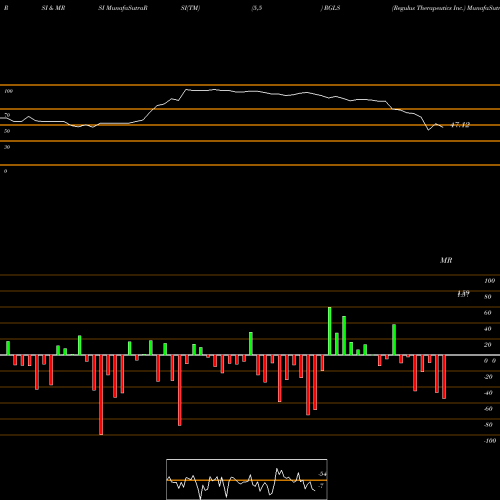Click the MR axis label -60
This screenshot has height=500, width=500.
tap(488, 409)
